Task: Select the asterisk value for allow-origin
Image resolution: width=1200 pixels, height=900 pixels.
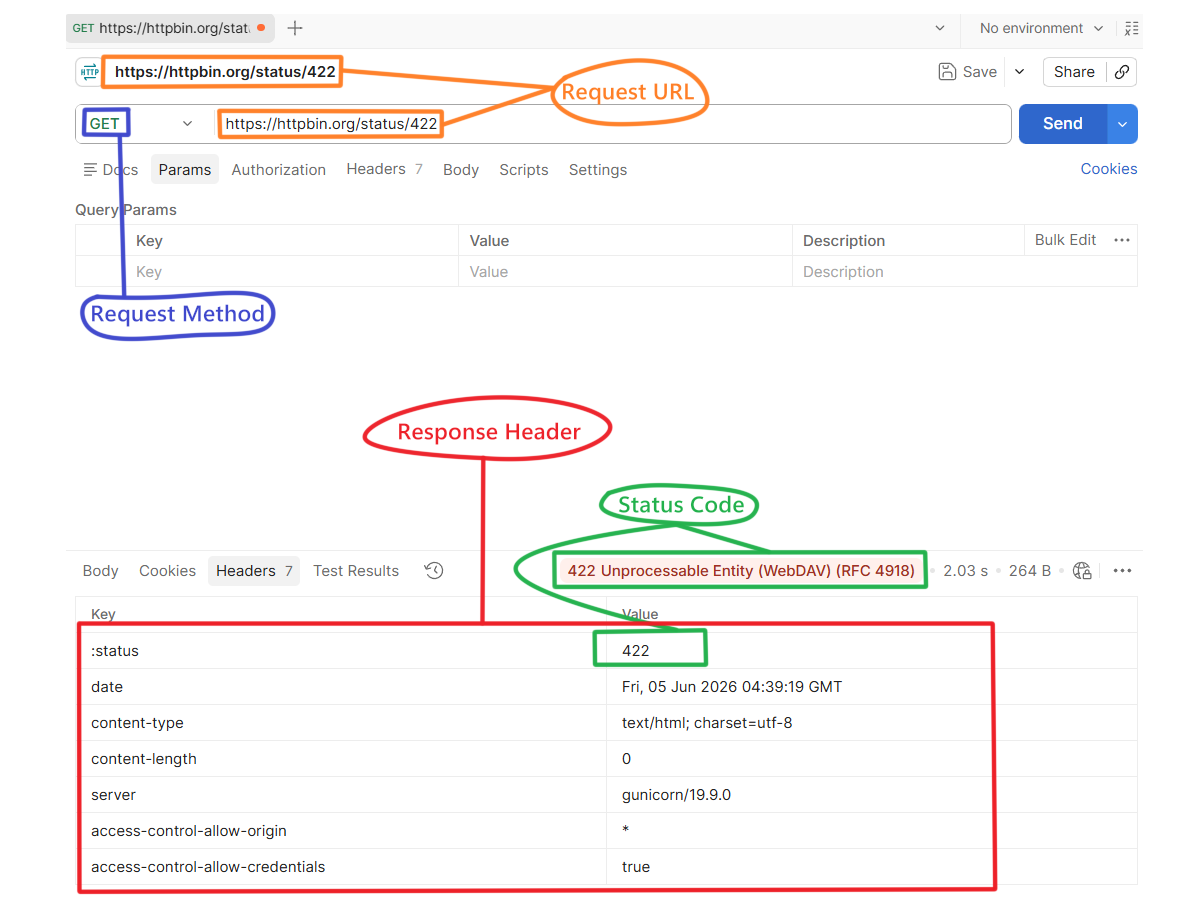Action: click(x=626, y=831)
